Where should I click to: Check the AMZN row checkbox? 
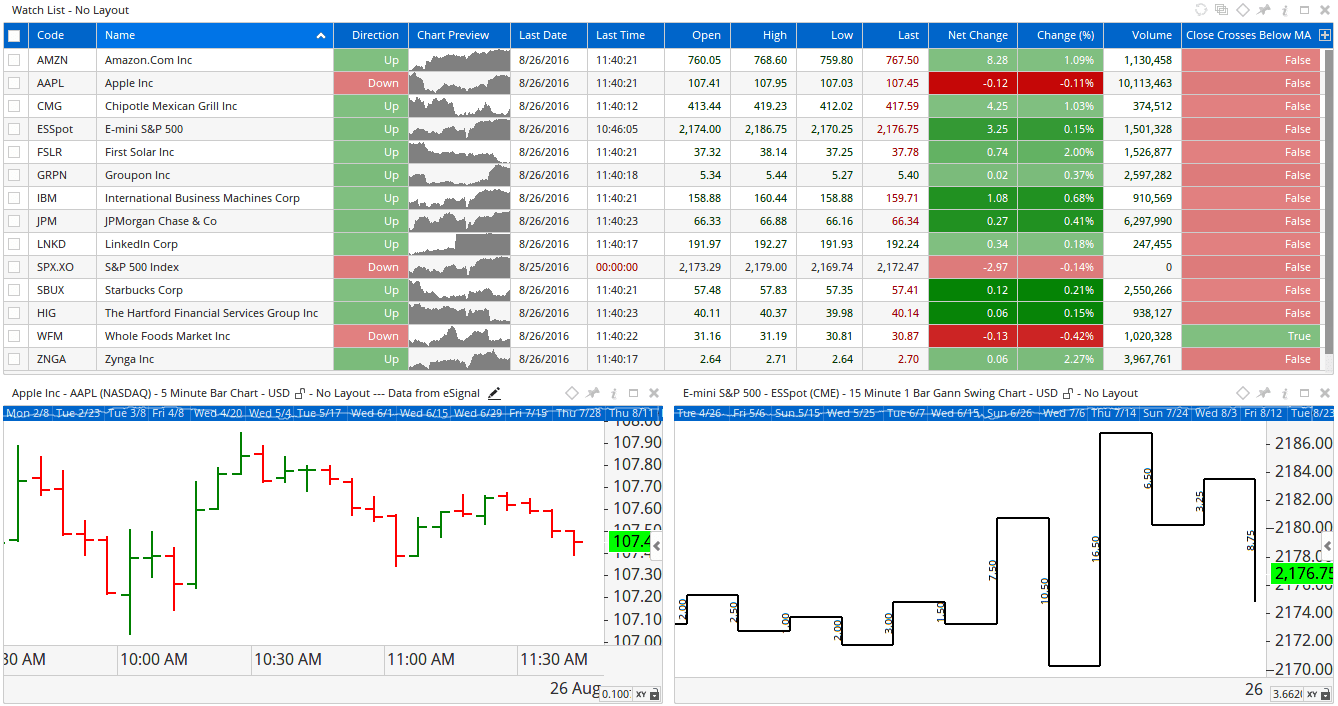tap(14, 60)
